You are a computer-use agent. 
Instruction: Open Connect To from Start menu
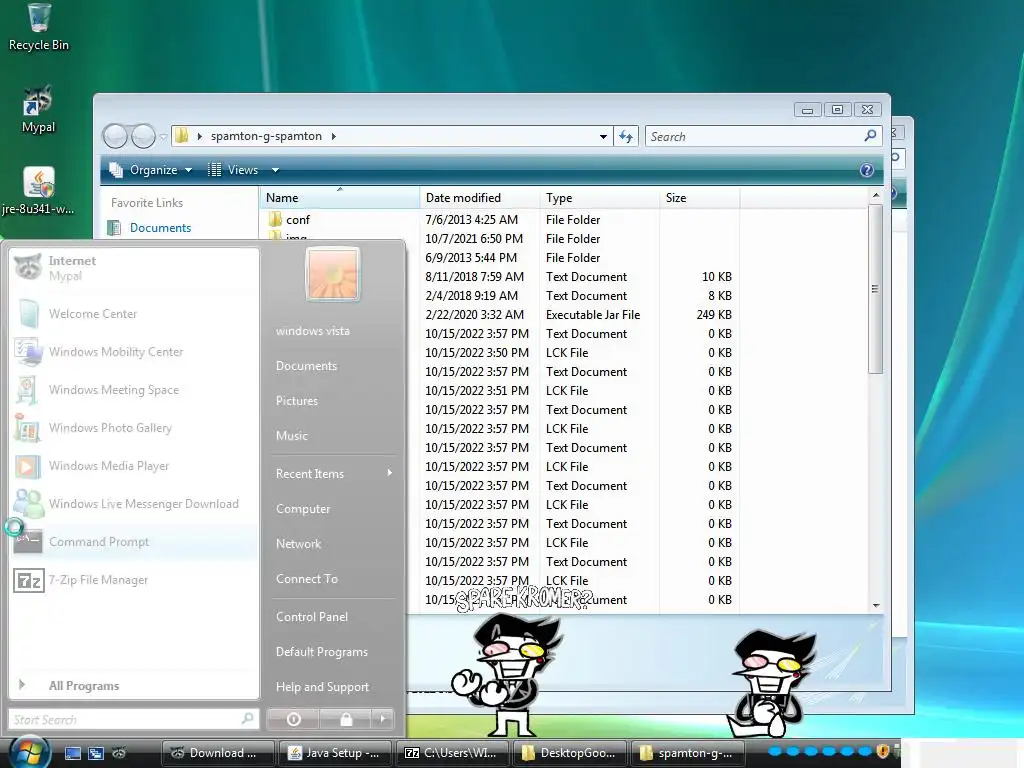point(306,579)
